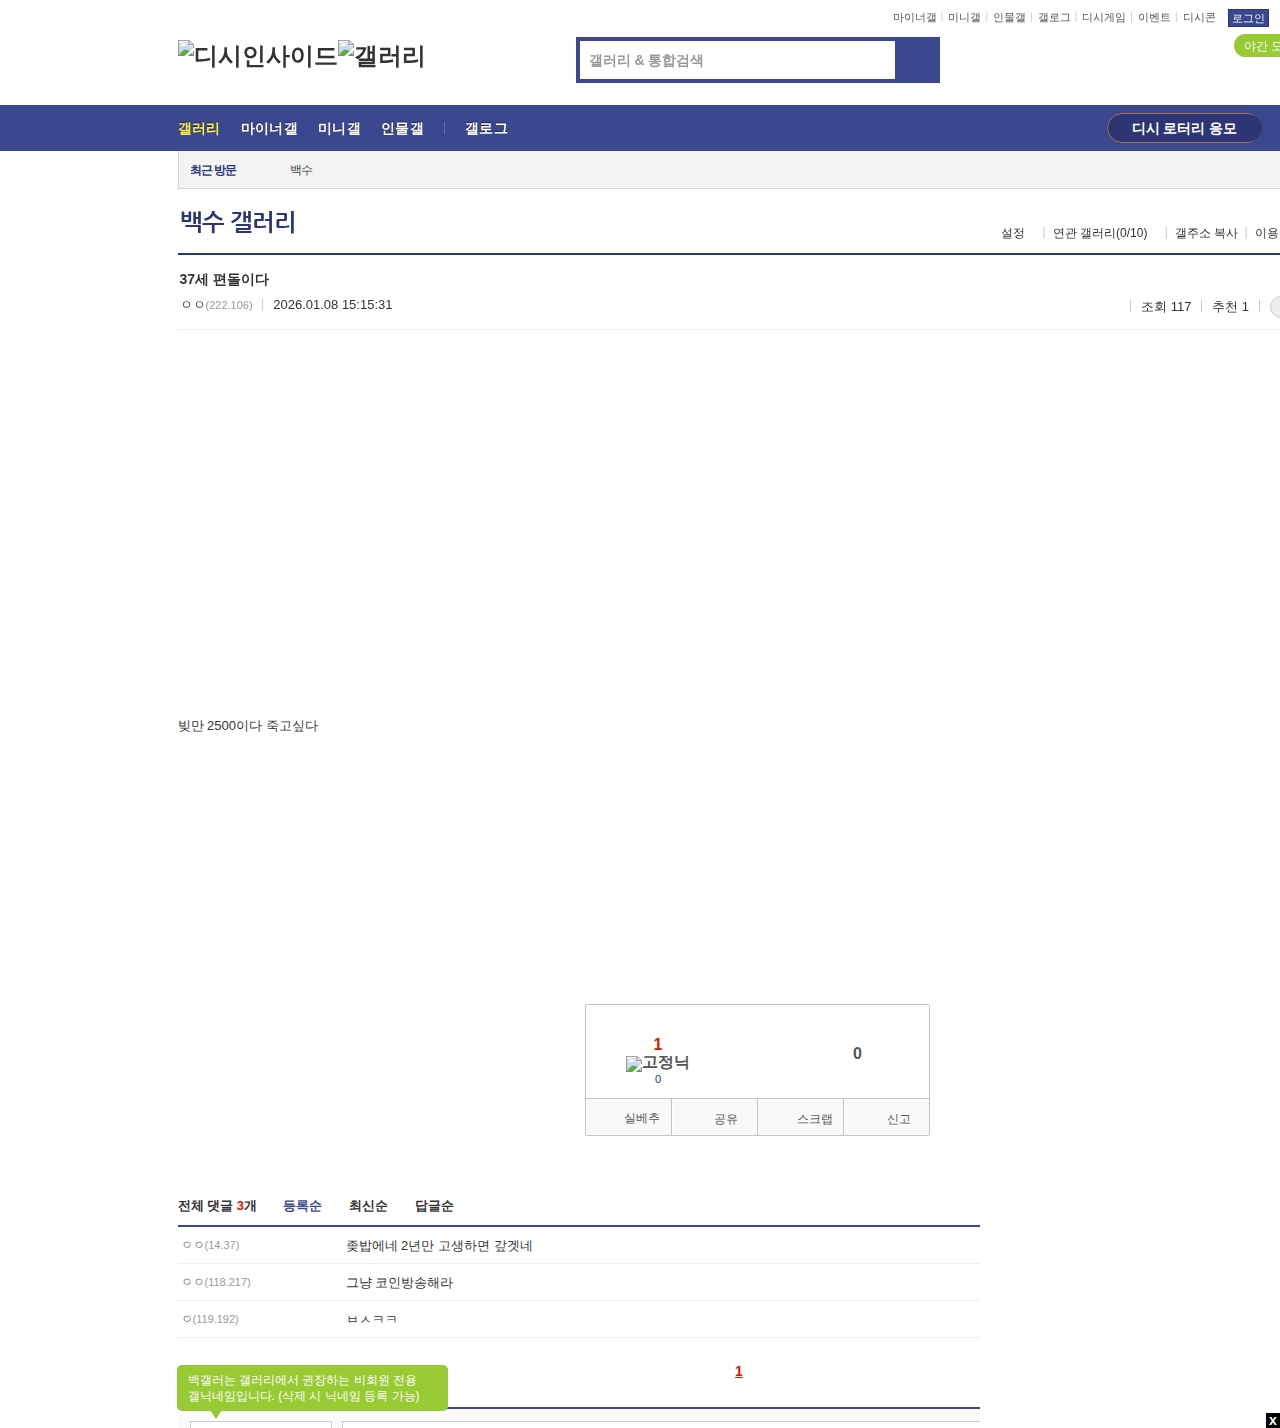Select 인물갤 in blue navigation bar
The image size is (1280, 1428).
(x=402, y=128)
